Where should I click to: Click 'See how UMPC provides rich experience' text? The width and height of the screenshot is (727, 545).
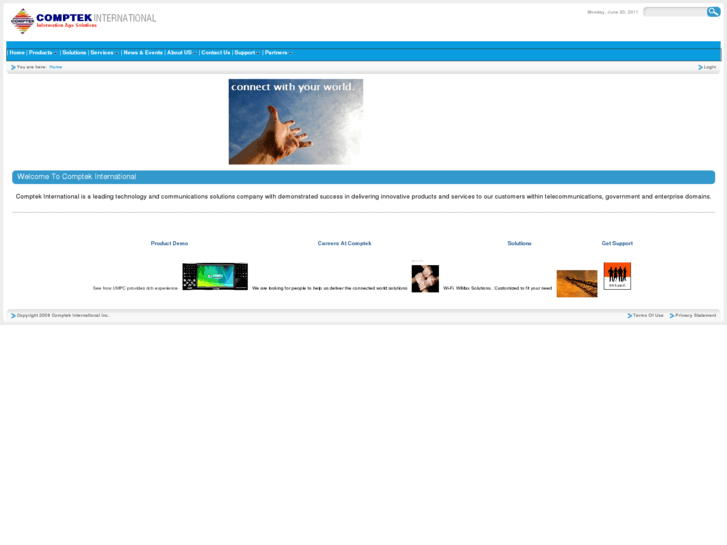tap(135, 289)
